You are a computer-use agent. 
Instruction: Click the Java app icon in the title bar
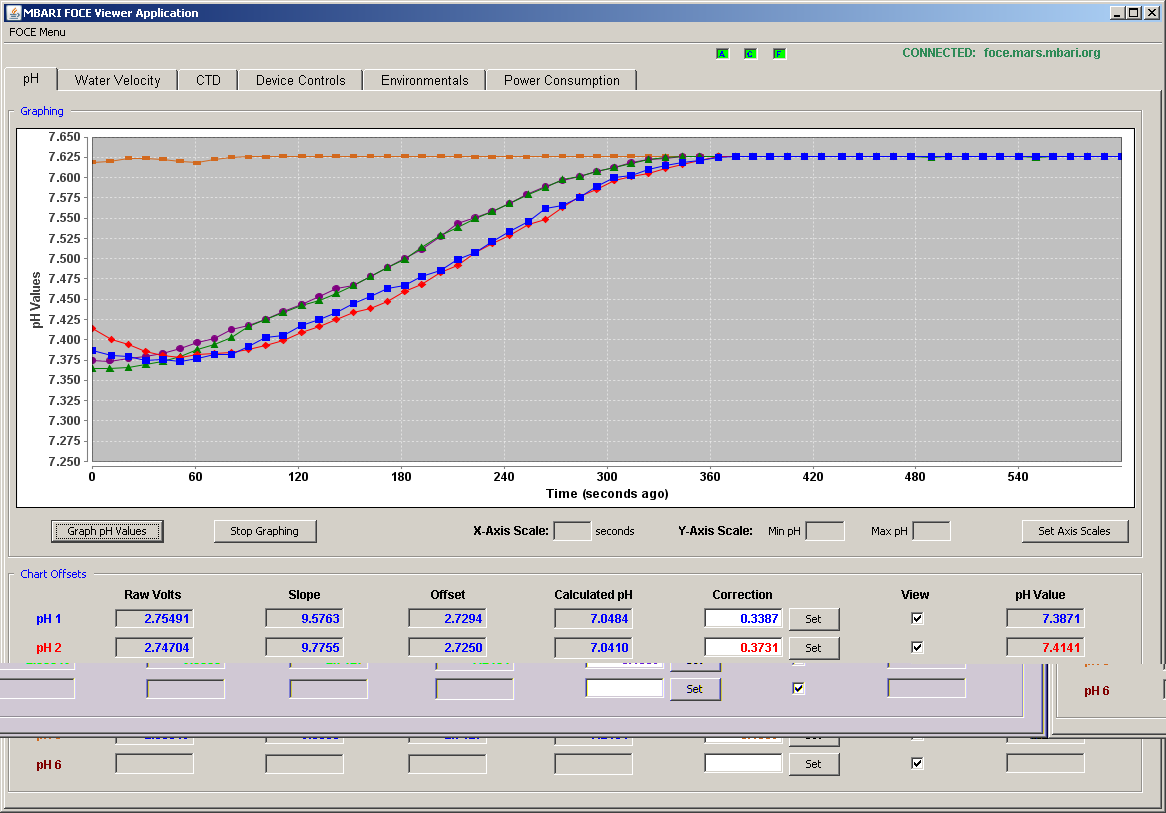(x=13, y=12)
